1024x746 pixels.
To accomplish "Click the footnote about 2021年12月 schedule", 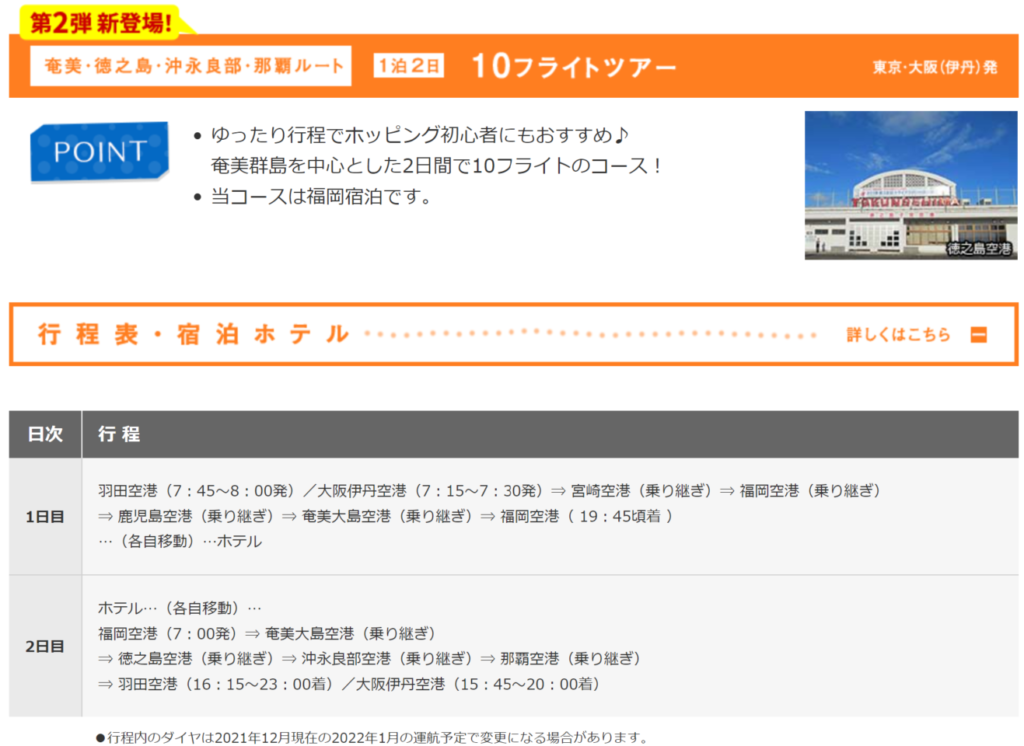I will (x=372, y=737).
